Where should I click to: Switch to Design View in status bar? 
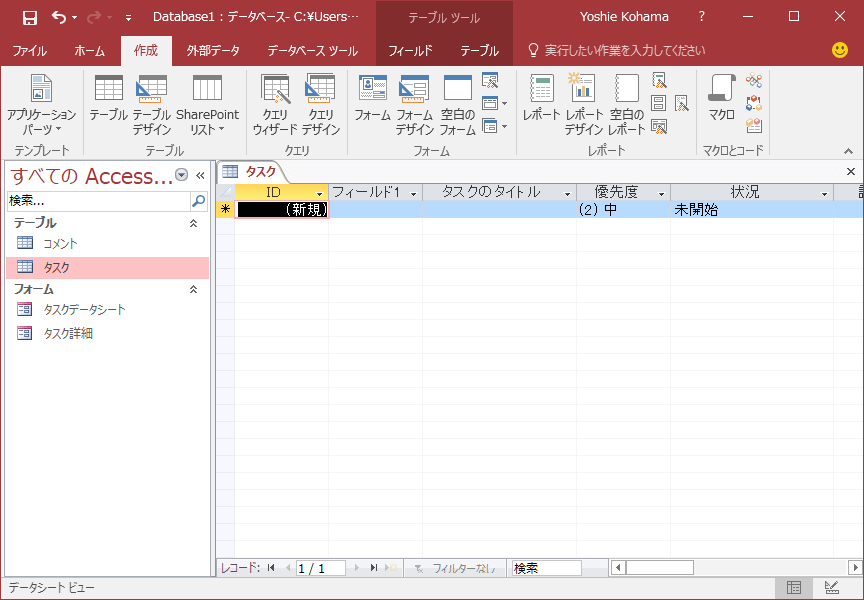coord(831,588)
